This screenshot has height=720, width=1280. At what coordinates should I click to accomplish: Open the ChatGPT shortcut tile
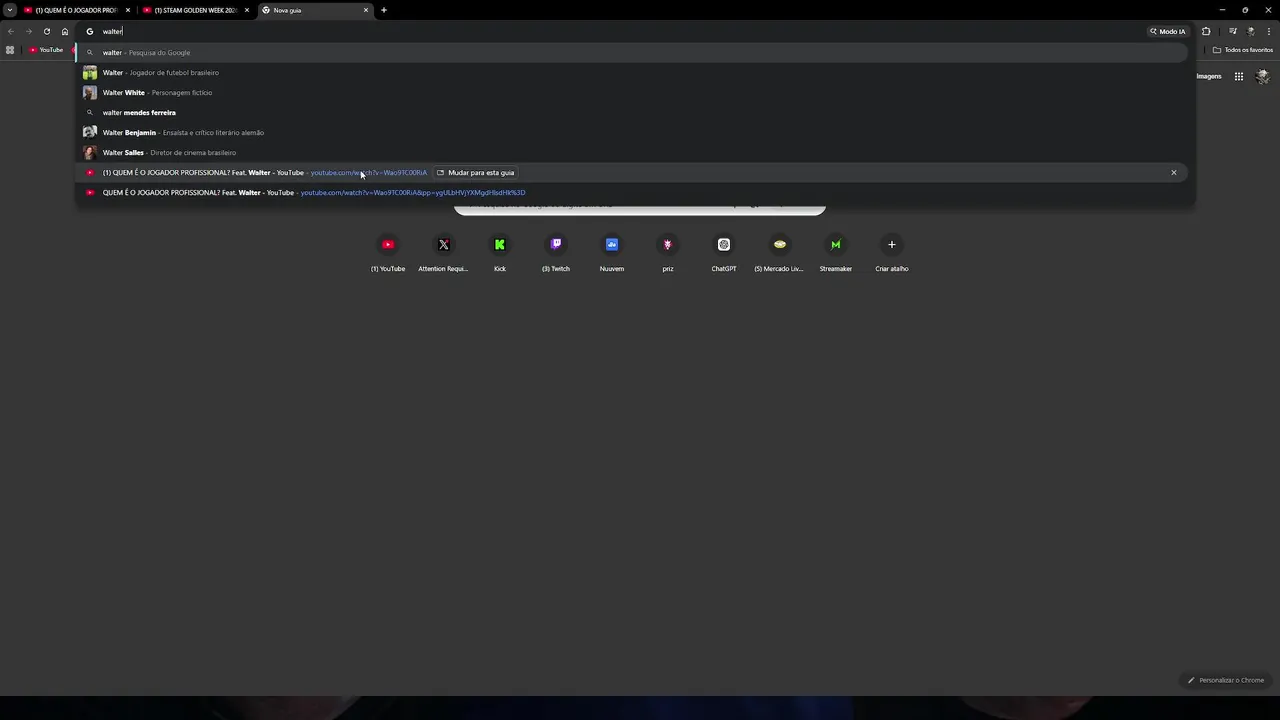point(724,253)
